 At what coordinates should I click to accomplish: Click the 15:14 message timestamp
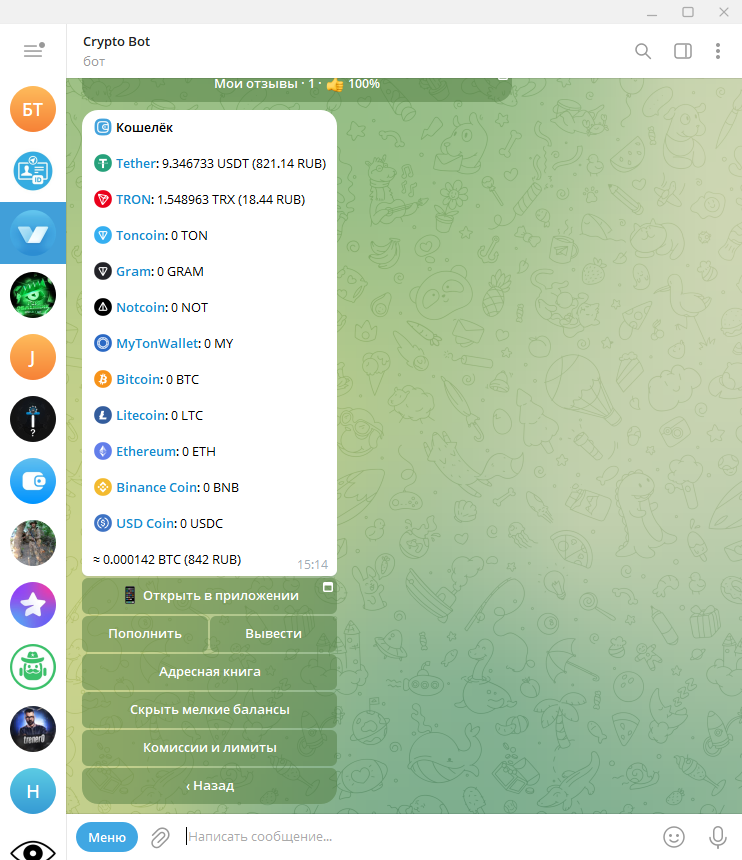pyautogui.click(x=313, y=564)
